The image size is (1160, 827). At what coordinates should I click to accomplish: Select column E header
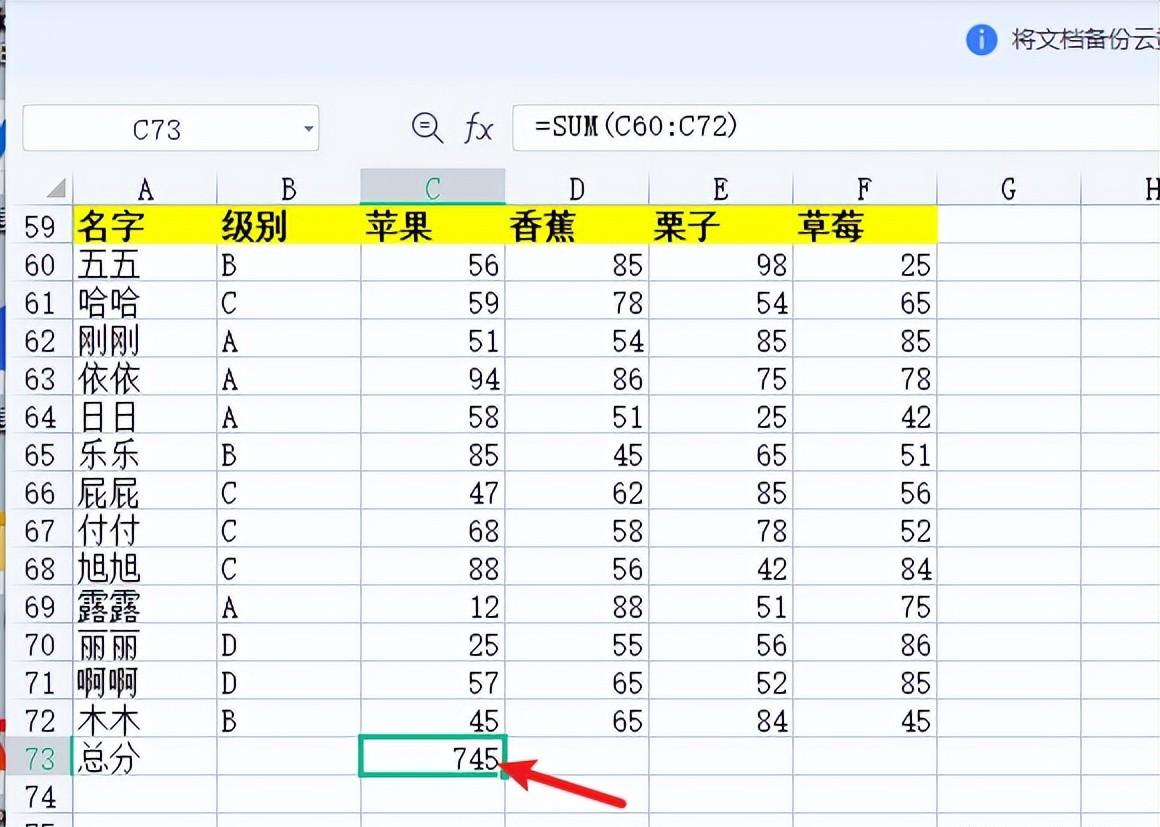coord(721,189)
